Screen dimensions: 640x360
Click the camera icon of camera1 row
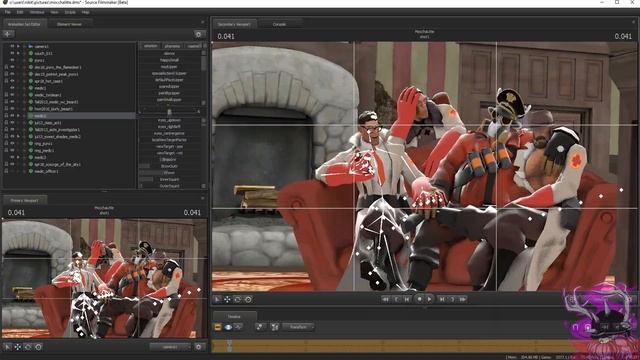point(31,46)
